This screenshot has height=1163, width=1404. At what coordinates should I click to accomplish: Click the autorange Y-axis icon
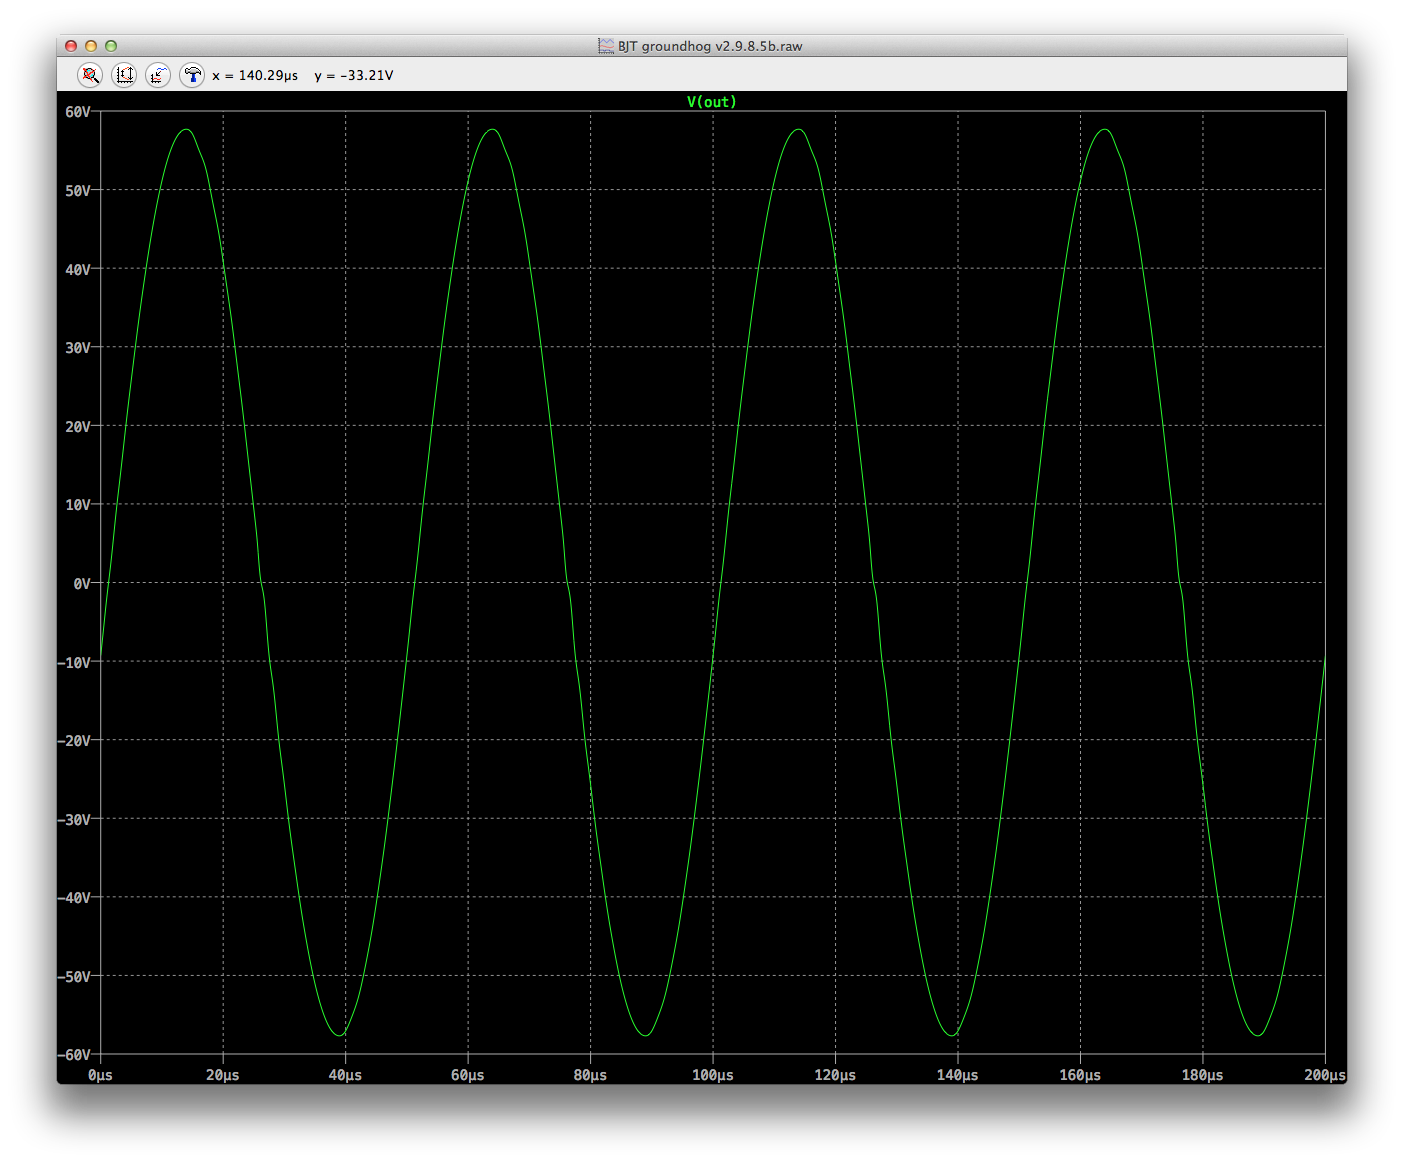point(124,75)
